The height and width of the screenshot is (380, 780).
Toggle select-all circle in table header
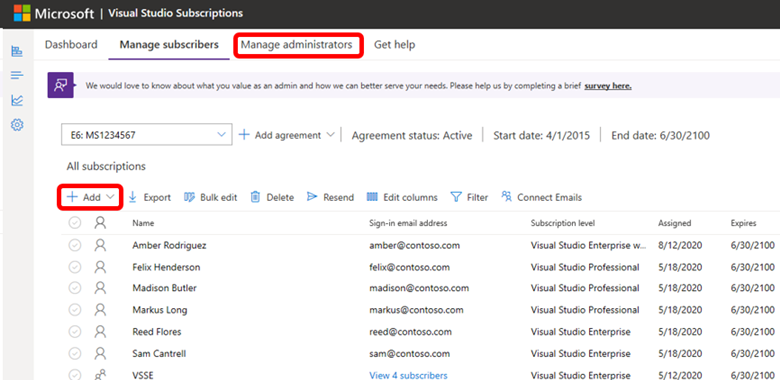coord(75,223)
